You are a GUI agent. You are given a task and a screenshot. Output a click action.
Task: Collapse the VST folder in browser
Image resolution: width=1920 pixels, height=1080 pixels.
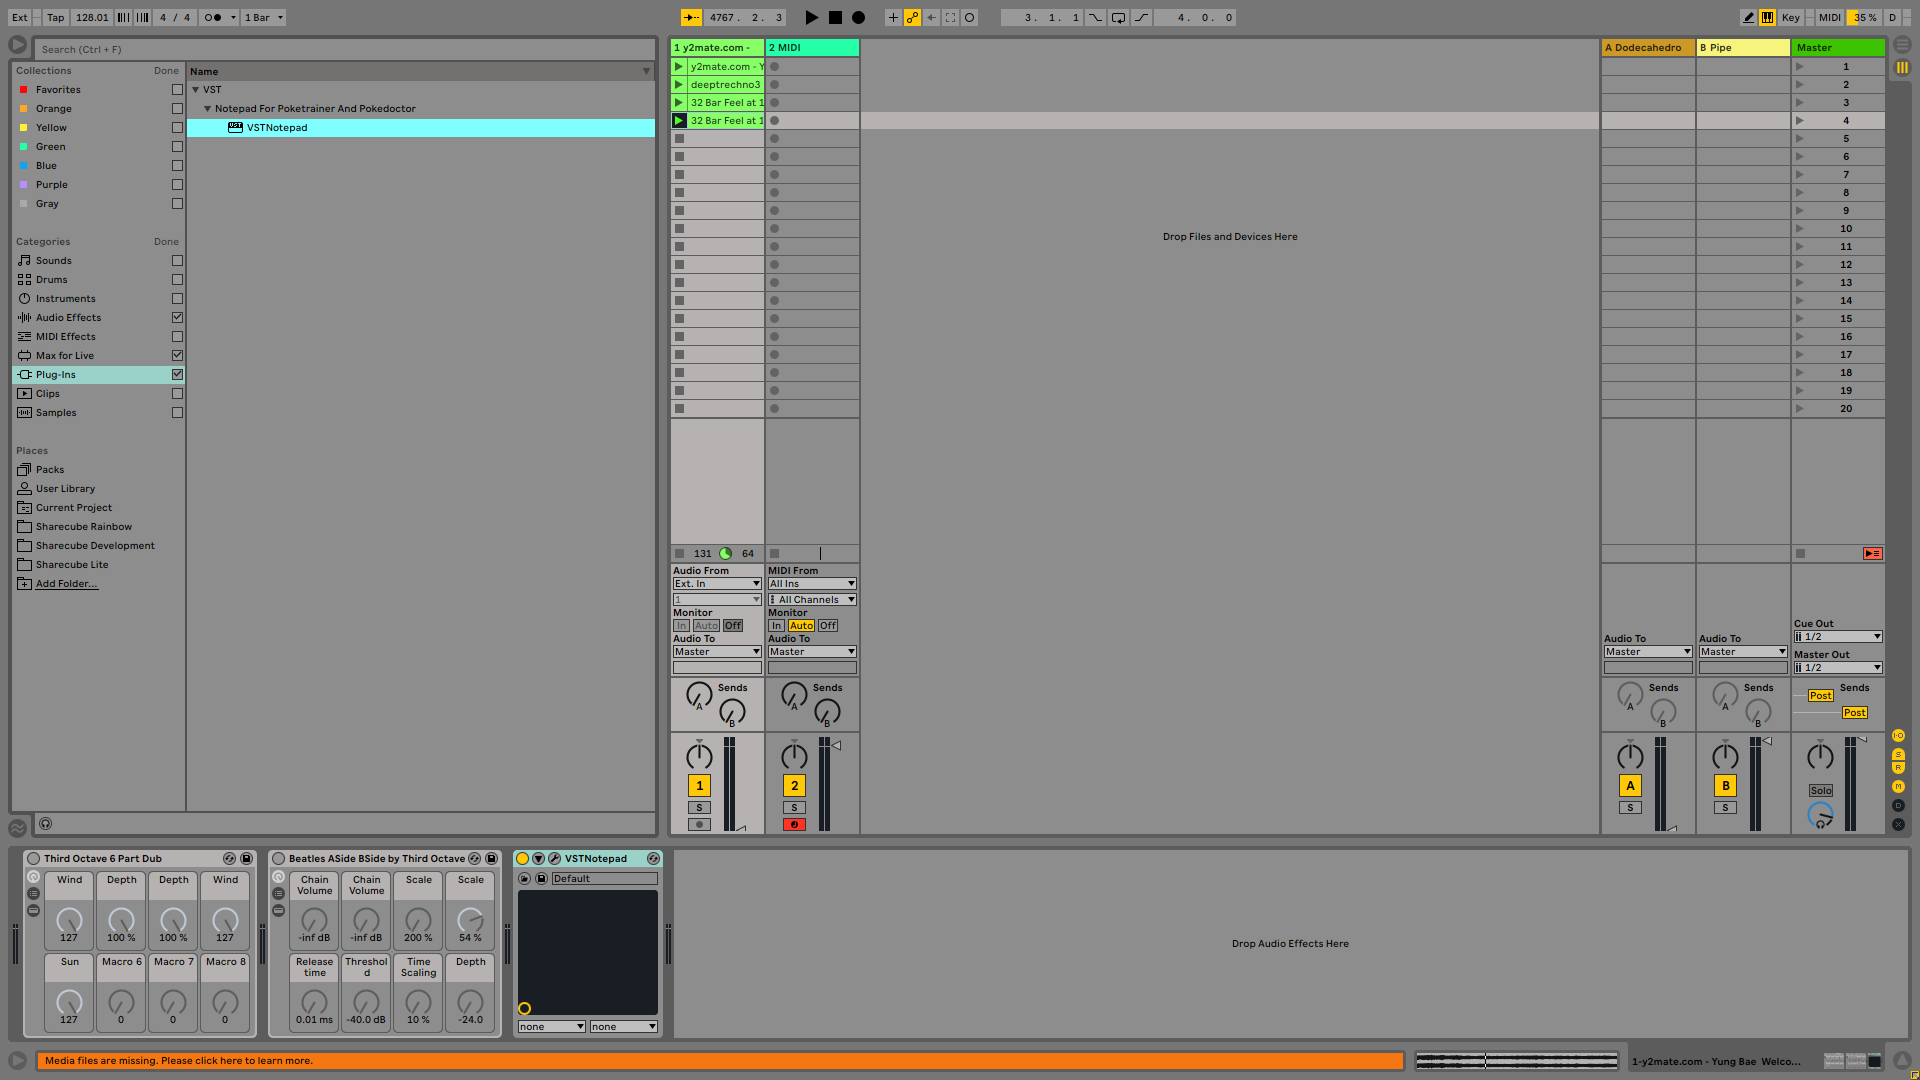point(196,90)
